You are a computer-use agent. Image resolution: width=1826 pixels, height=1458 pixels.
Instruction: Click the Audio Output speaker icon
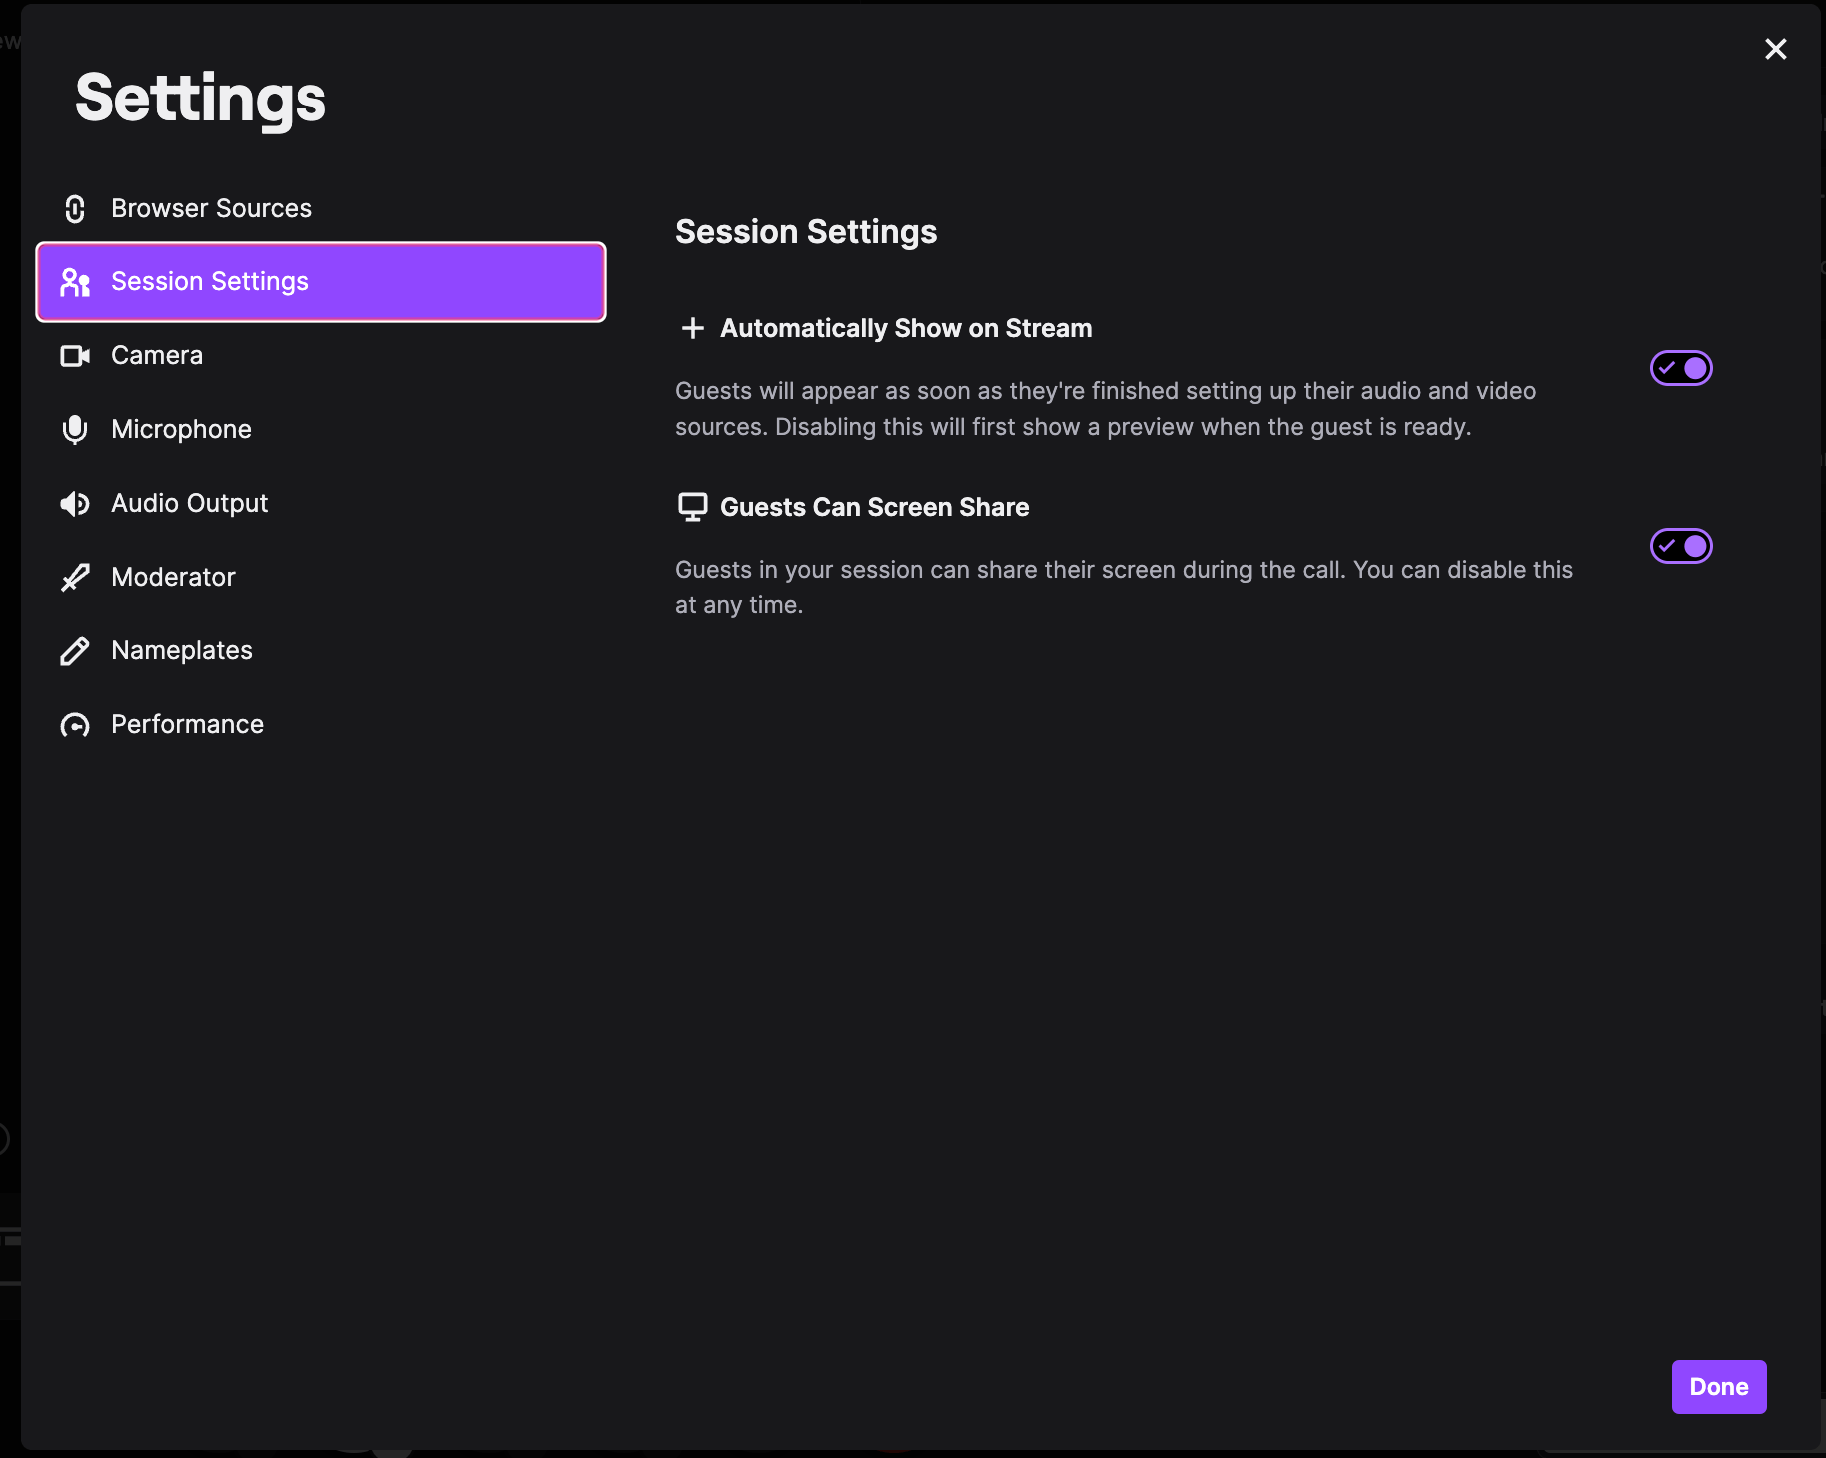pyautogui.click(x=76, y=504)
